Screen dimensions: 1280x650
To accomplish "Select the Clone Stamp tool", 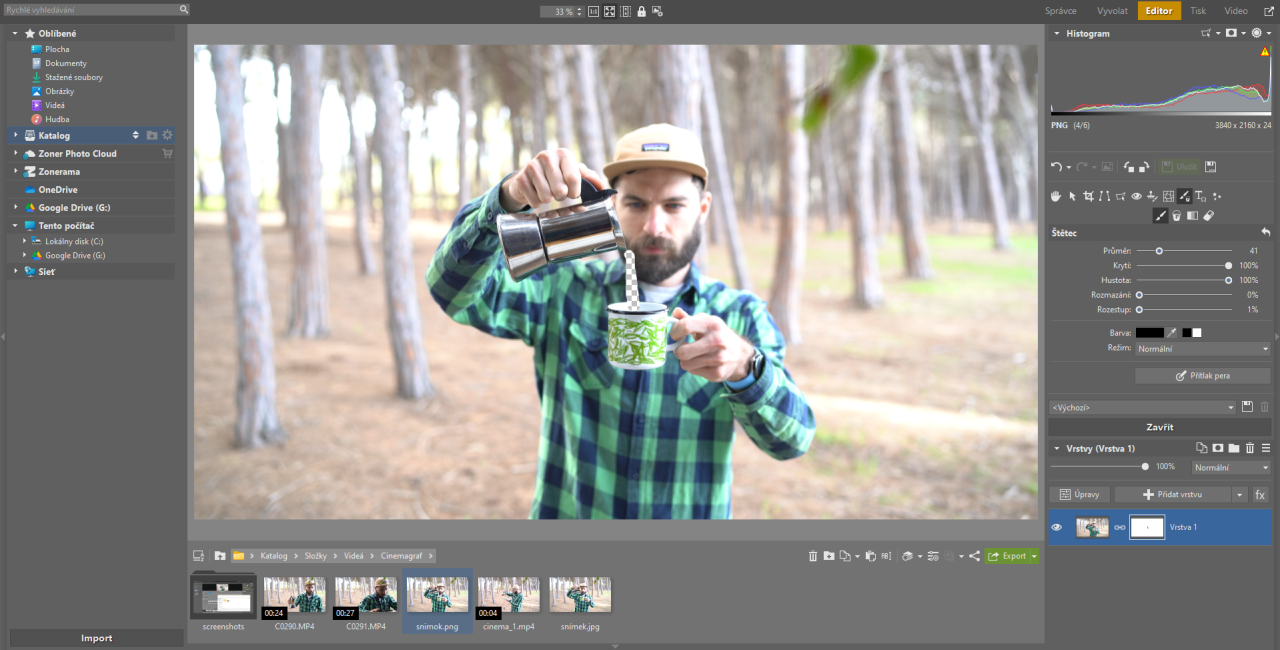I will coord(1152,197).
